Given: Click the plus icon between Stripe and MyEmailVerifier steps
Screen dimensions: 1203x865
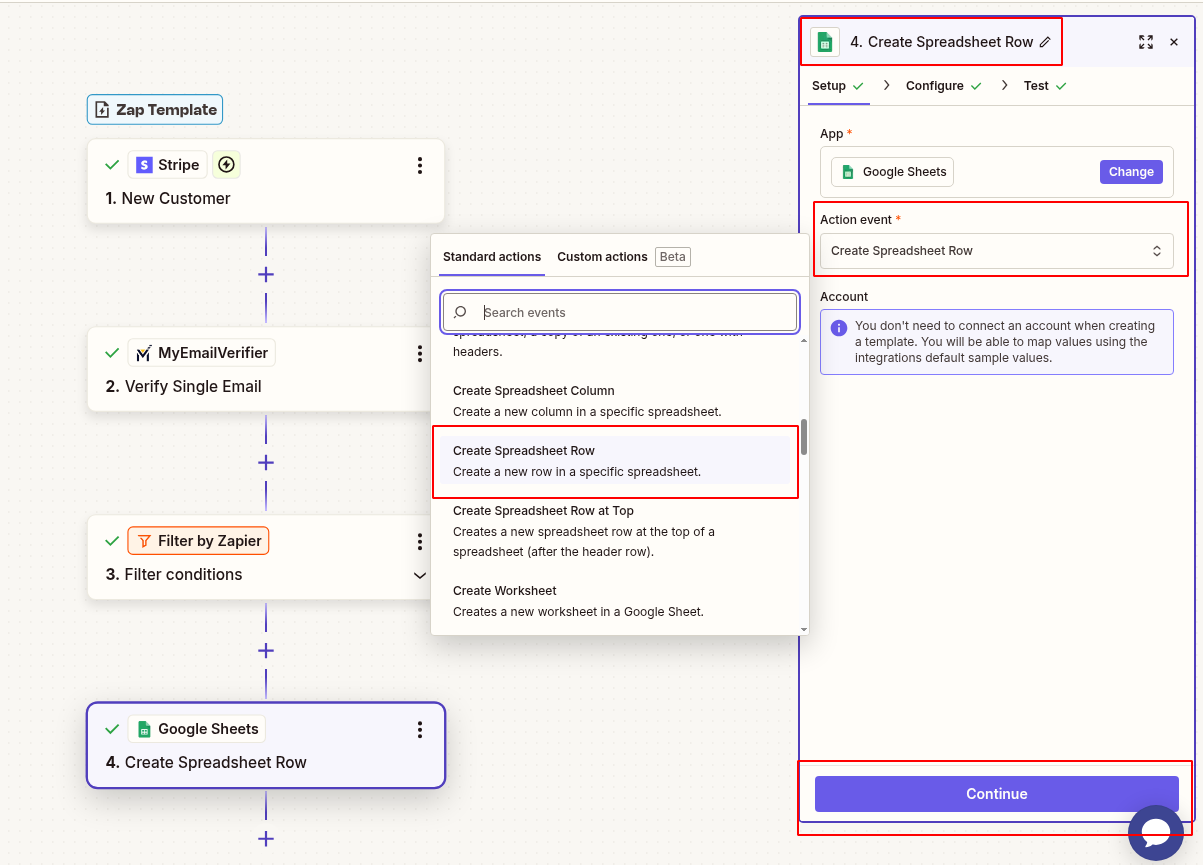Looking at the screenshot, I should [x=265, y=274].
